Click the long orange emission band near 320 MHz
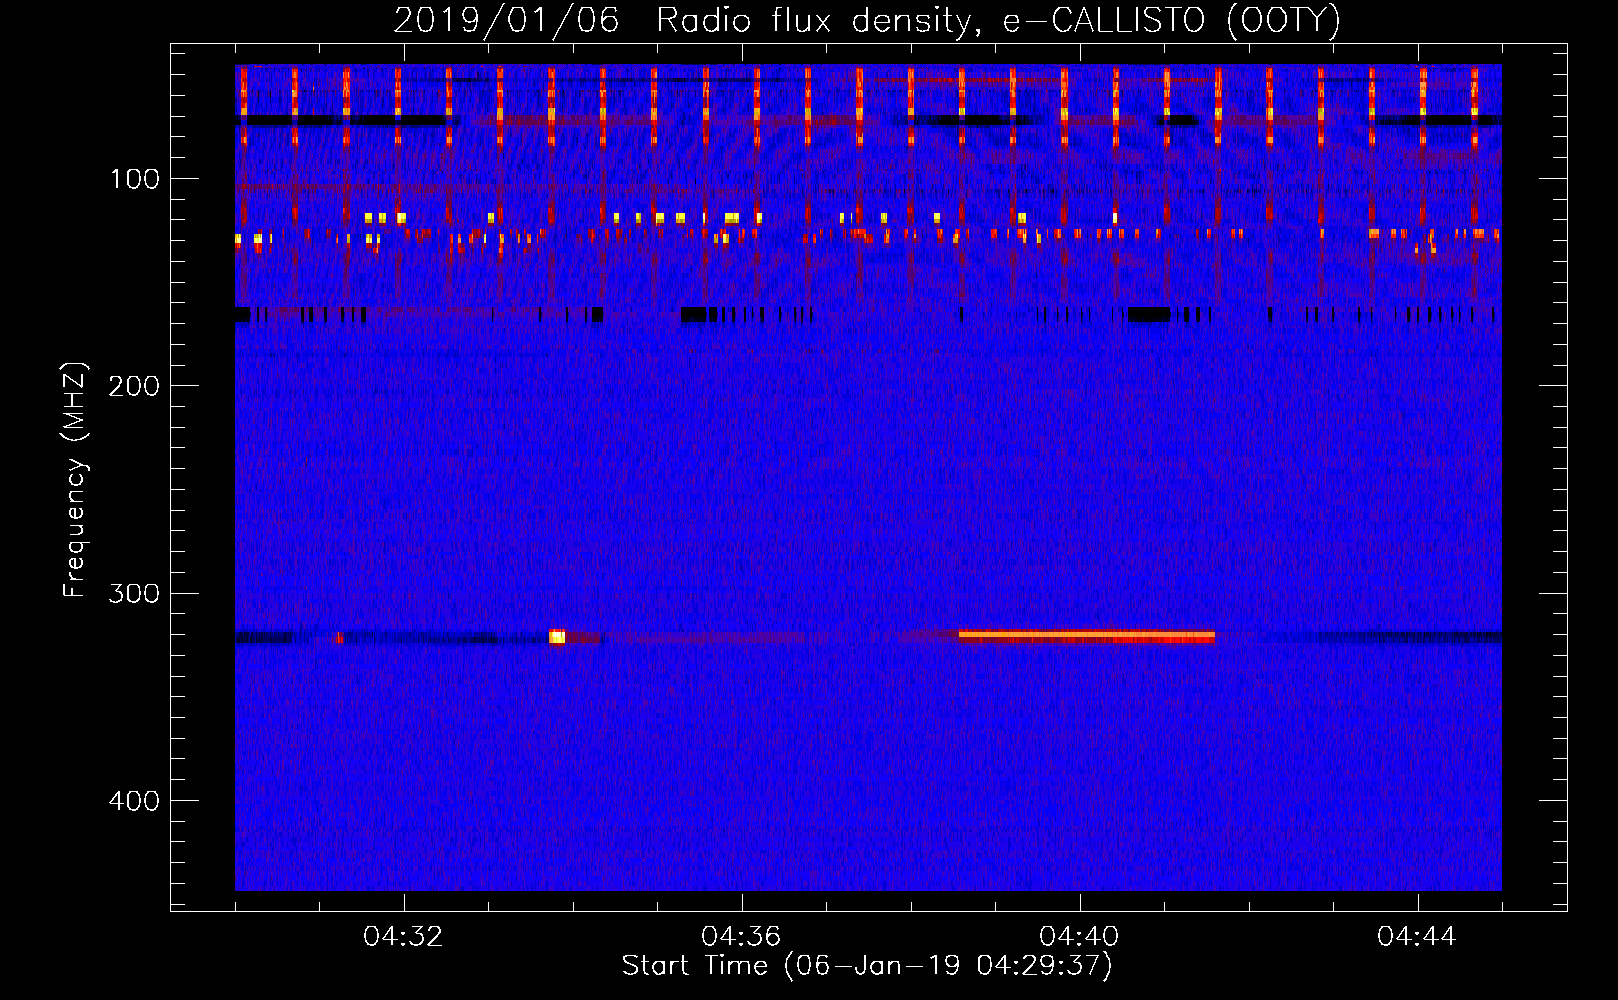The width and height of the screenshot is (1618, 1000). pyautogui.click(x=1087, y=636)
